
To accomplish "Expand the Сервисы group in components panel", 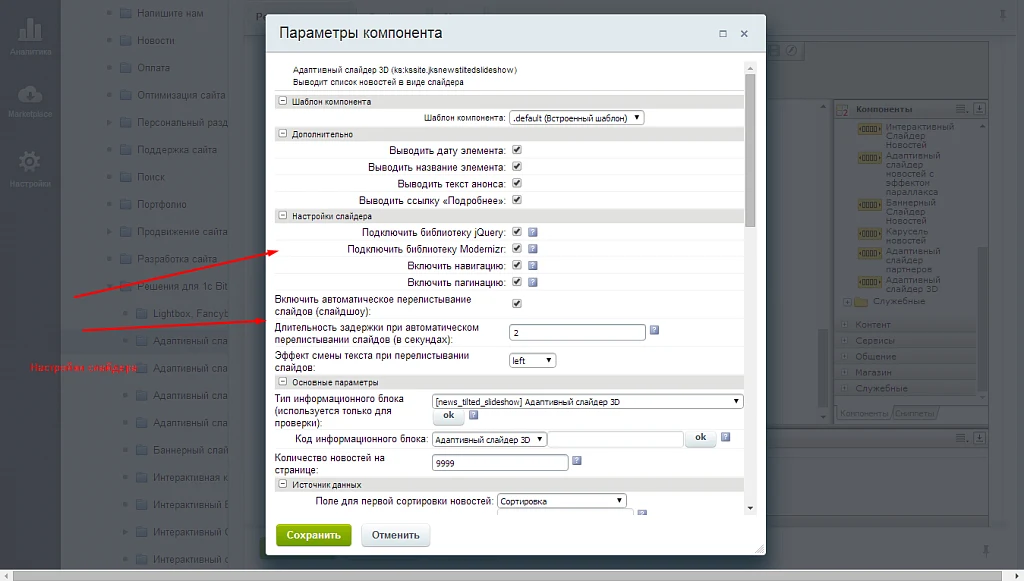I will point(845,341).
